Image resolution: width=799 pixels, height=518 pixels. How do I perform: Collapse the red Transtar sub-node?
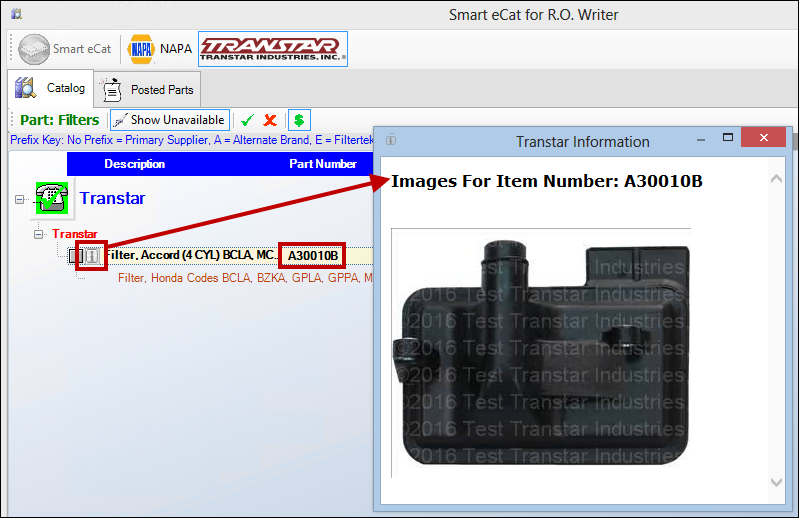pos(39,234)
